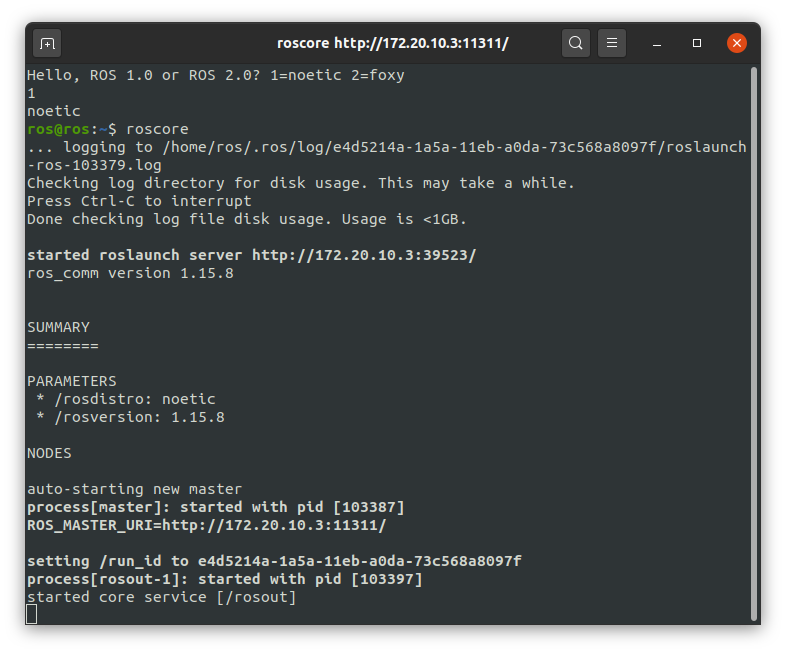Click the PARAMETERS heading
786x653 pixels.
click(72, 381)
